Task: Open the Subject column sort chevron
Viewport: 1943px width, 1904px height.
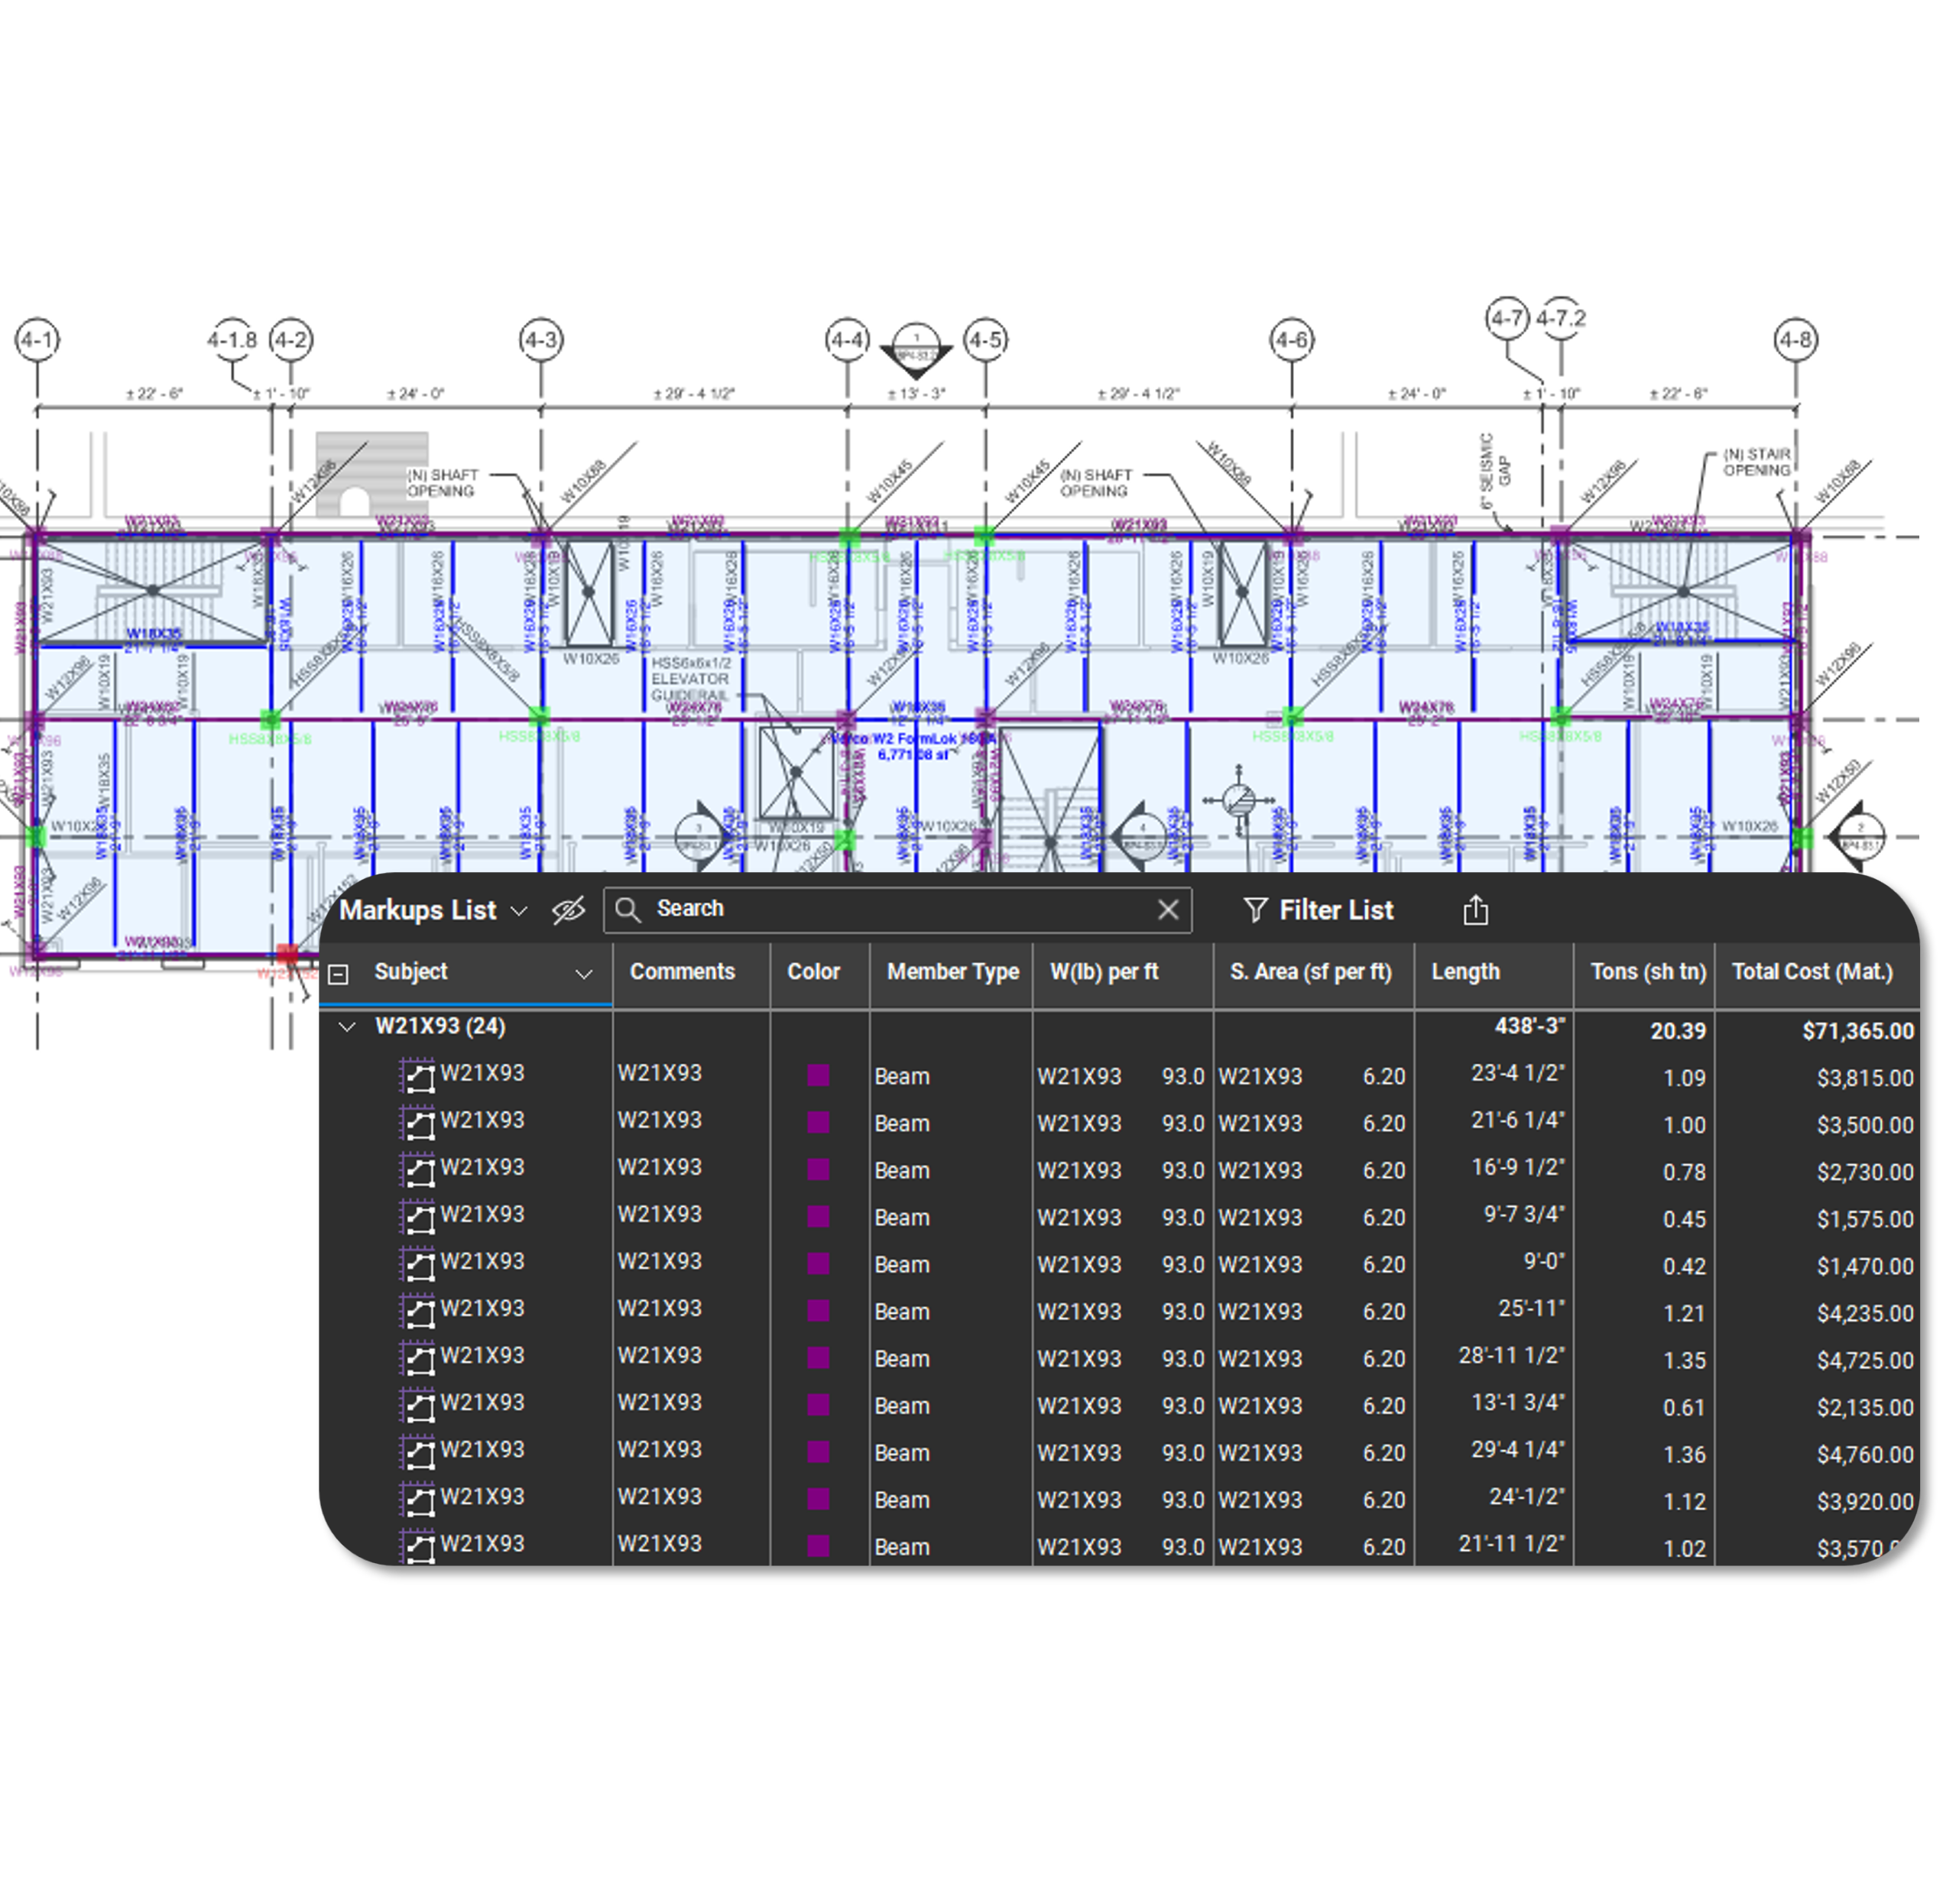Action: pyautogui.click(x=584, y=973)
